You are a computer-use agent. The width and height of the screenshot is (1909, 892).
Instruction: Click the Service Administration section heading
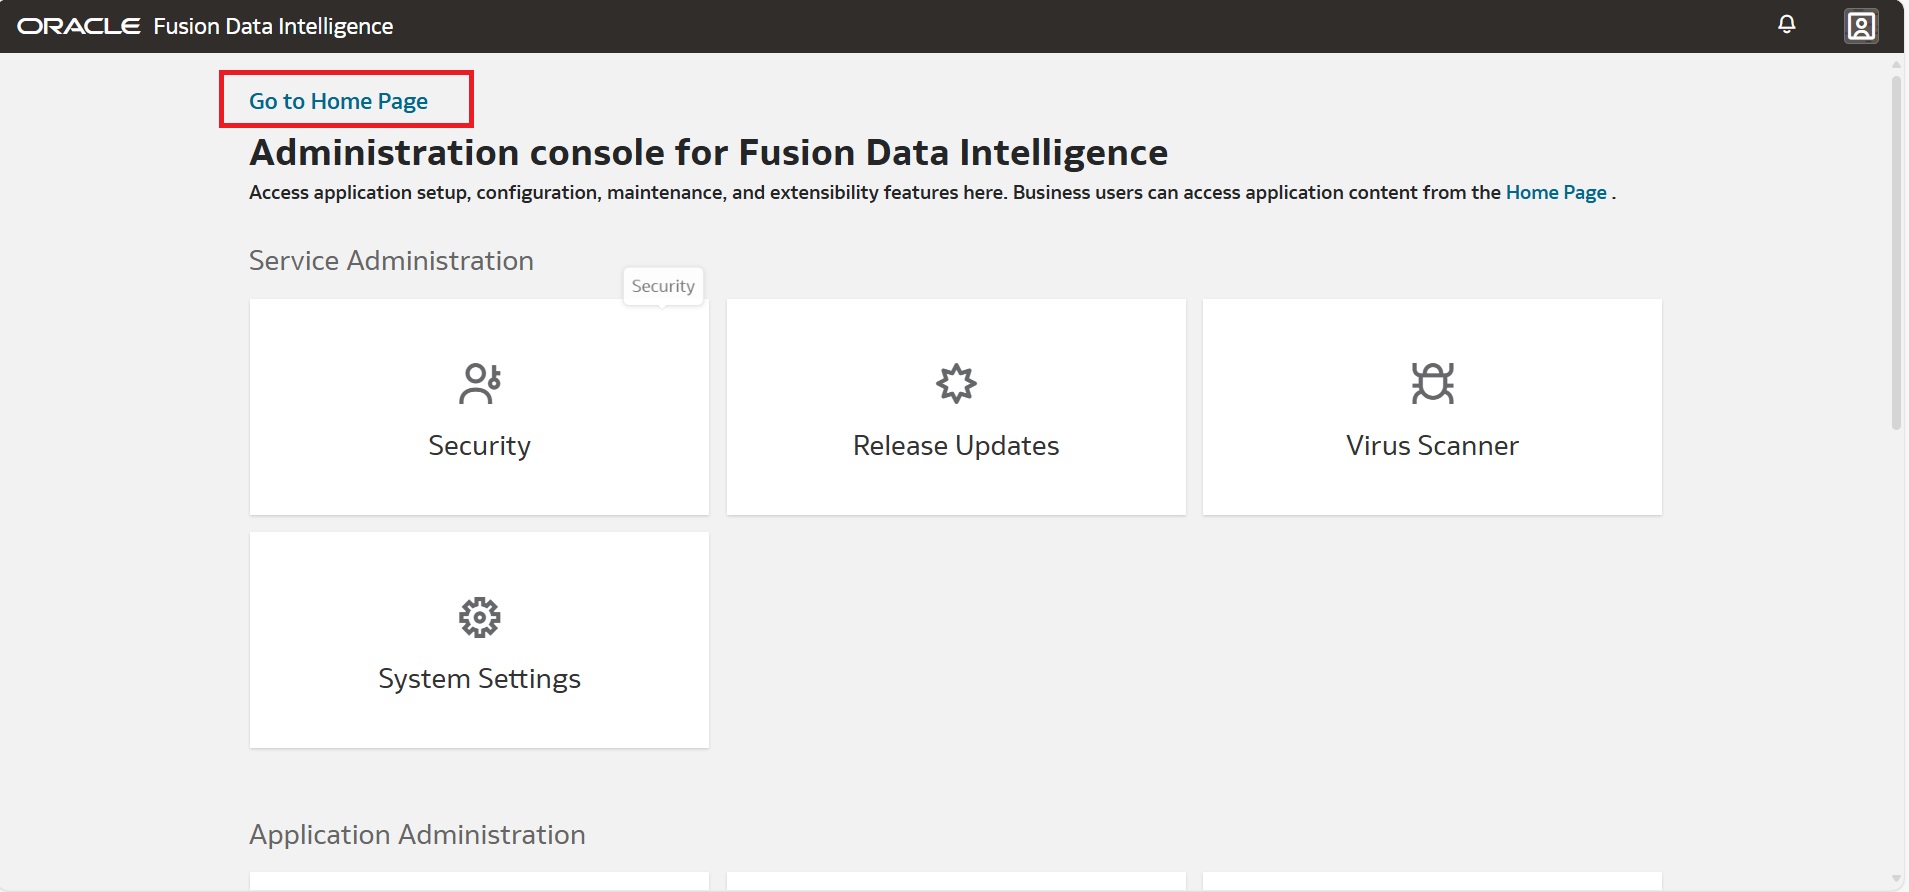pyautogui.click(x=391, y=261)
